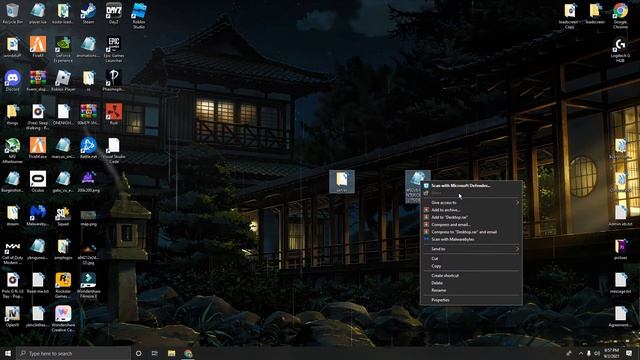Viewport: 640px width, 360px height.
Task: Choose Compress to "Desktop.rar" and email
Action: (471, 232)
